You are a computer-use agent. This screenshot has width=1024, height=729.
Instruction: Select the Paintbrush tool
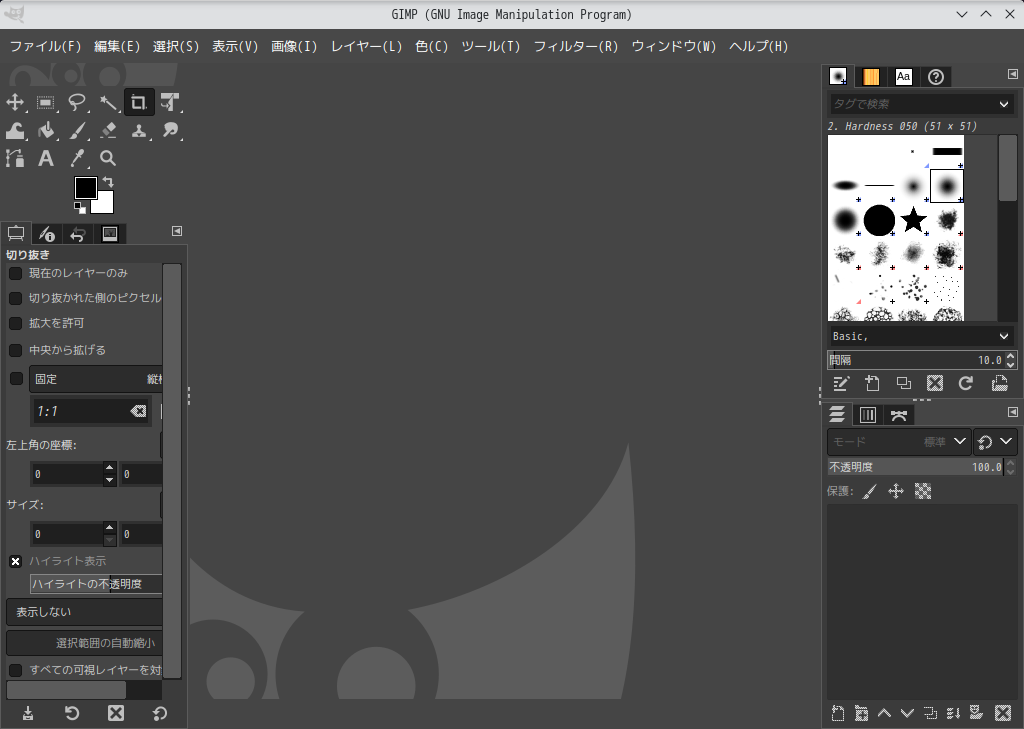[x=77, y=131]
